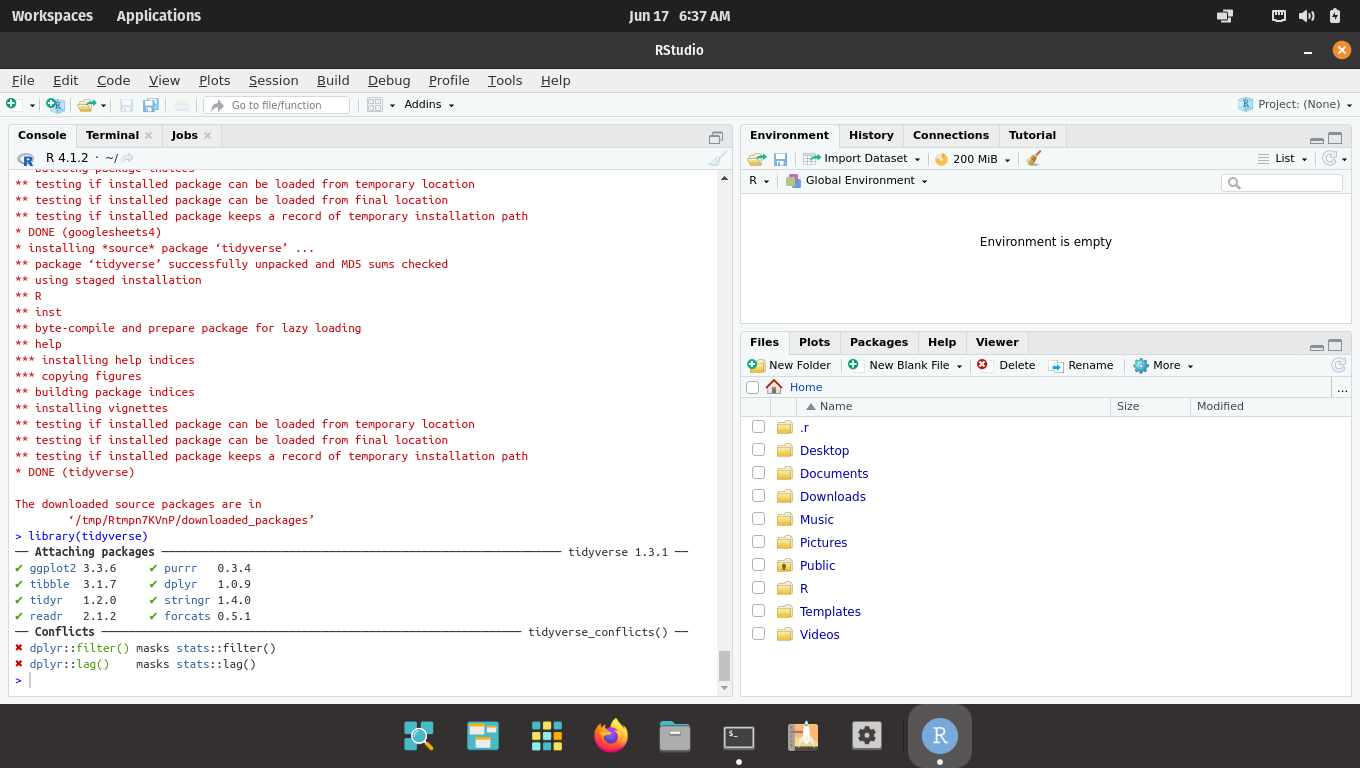Viewport: 1360px width, 768px height.
Task: Click the volume icon in system tray
Action: (1306, 16)
